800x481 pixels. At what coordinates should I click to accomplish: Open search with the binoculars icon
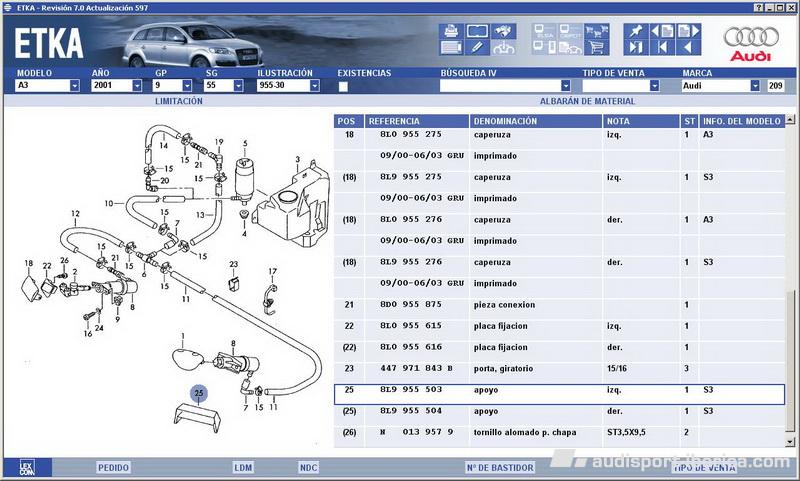pos(503,31)
